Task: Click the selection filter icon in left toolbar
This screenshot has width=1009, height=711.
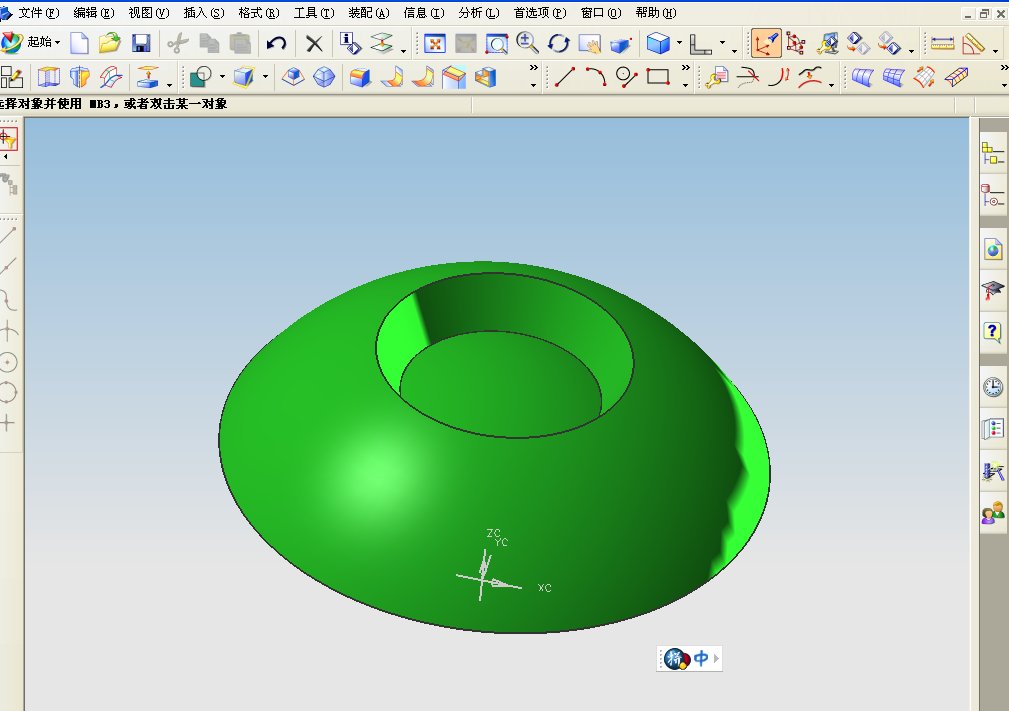Action: [x=8, y=138]
